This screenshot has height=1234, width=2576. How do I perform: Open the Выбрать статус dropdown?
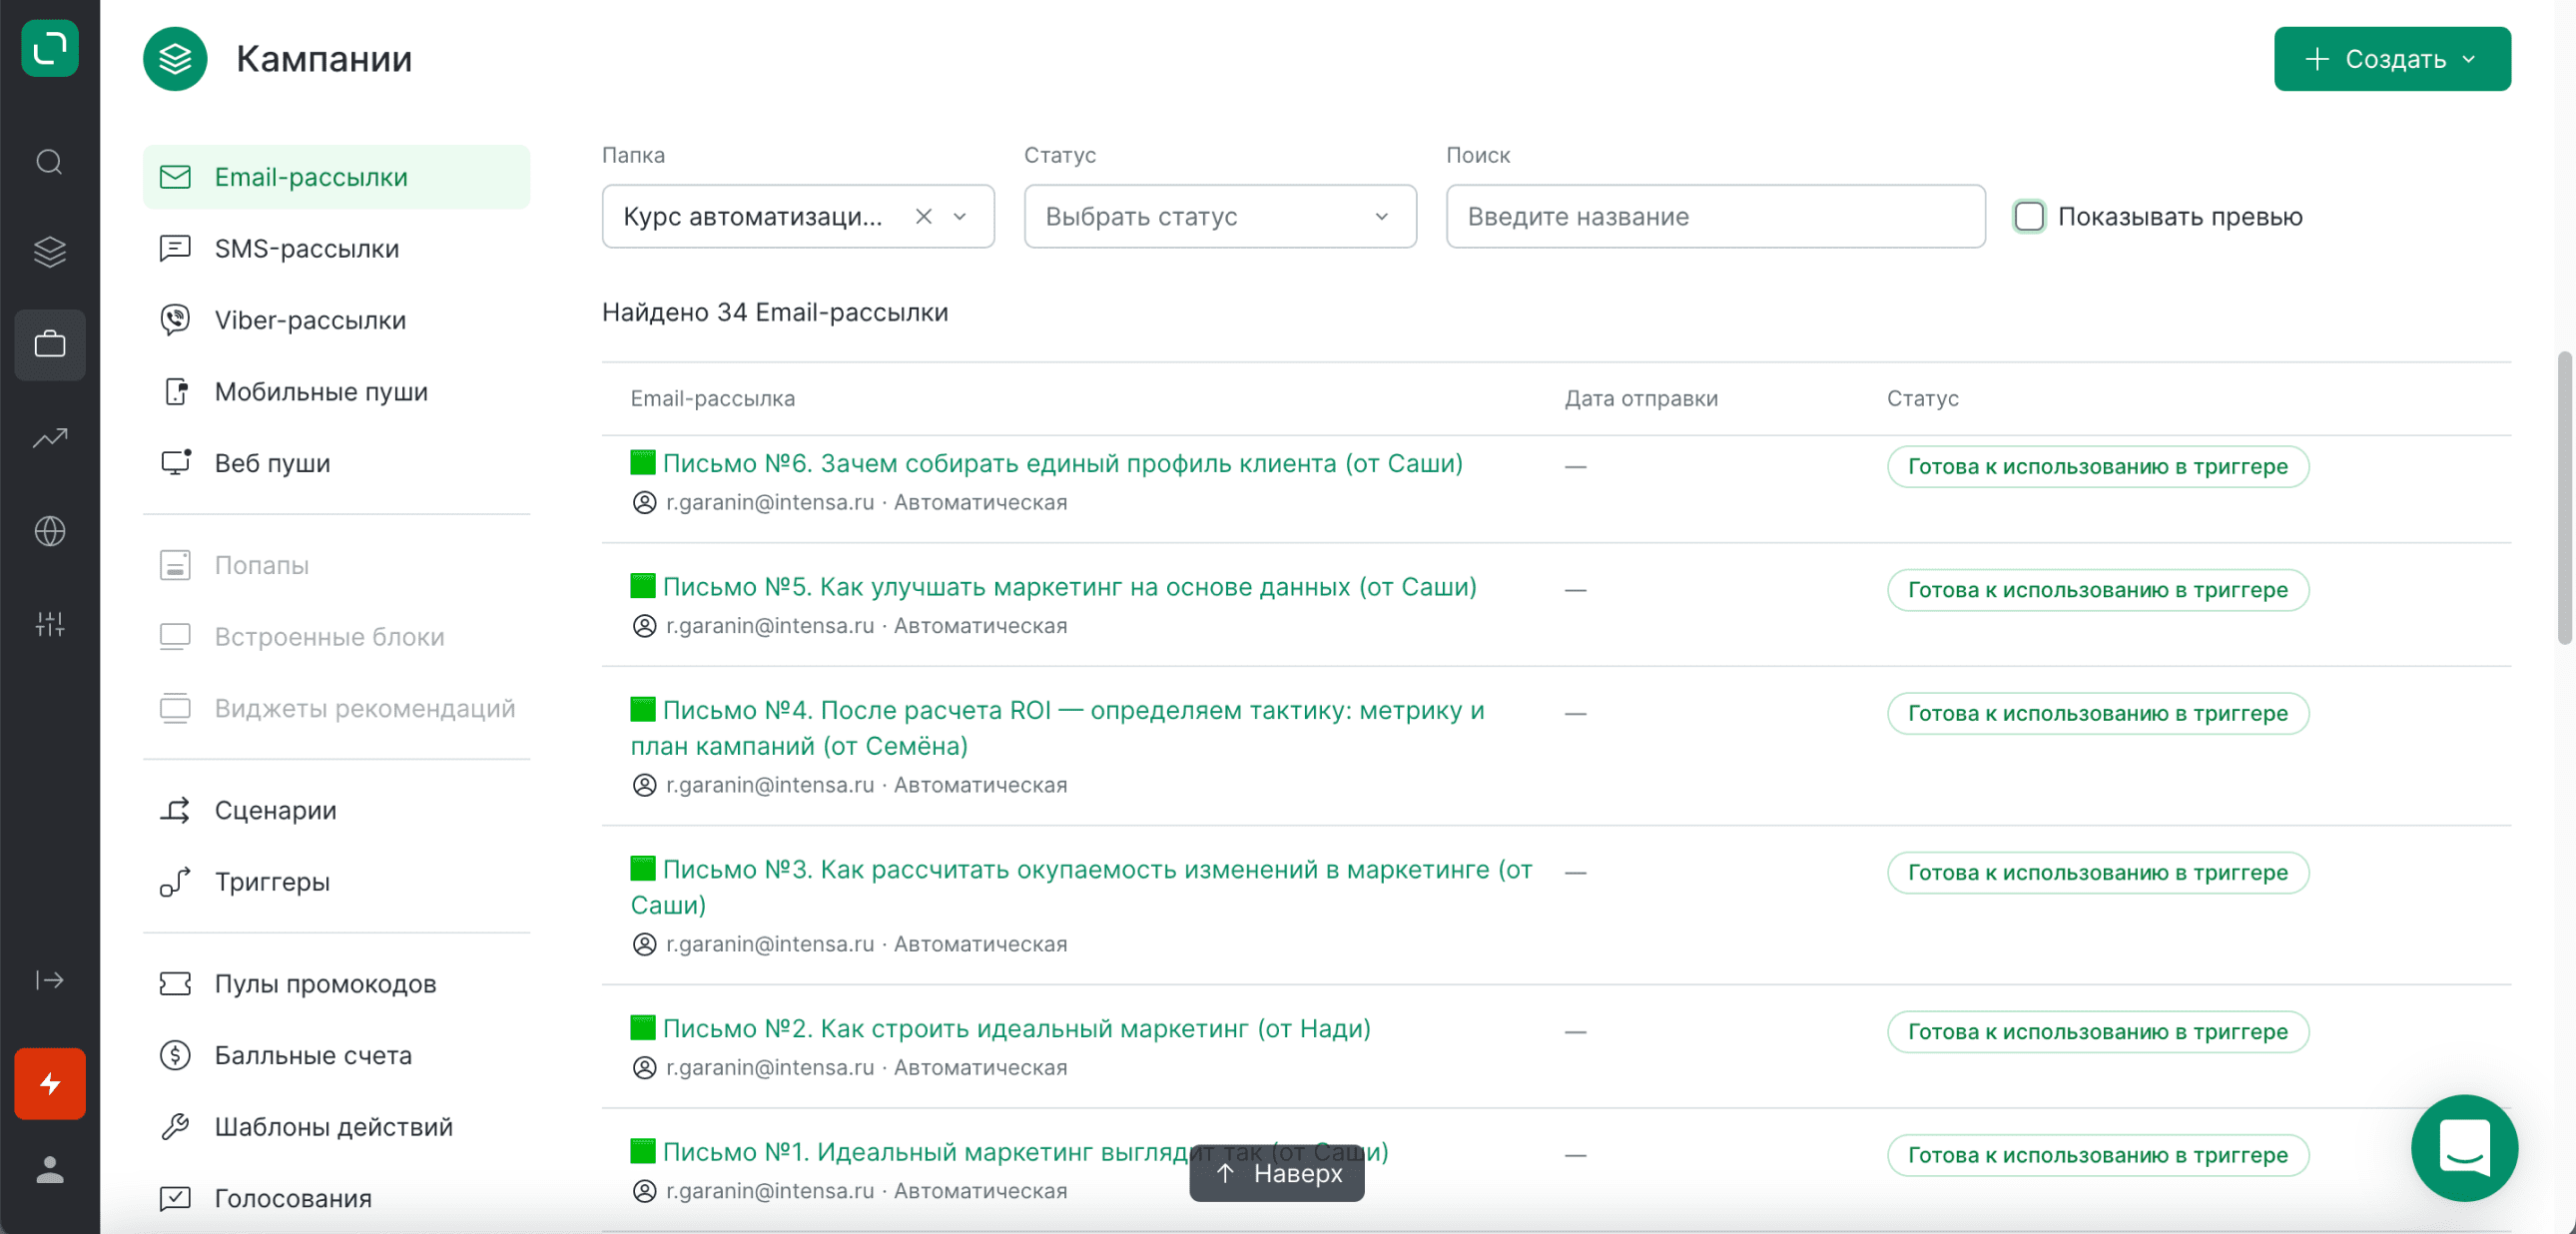coord(1219,216)
